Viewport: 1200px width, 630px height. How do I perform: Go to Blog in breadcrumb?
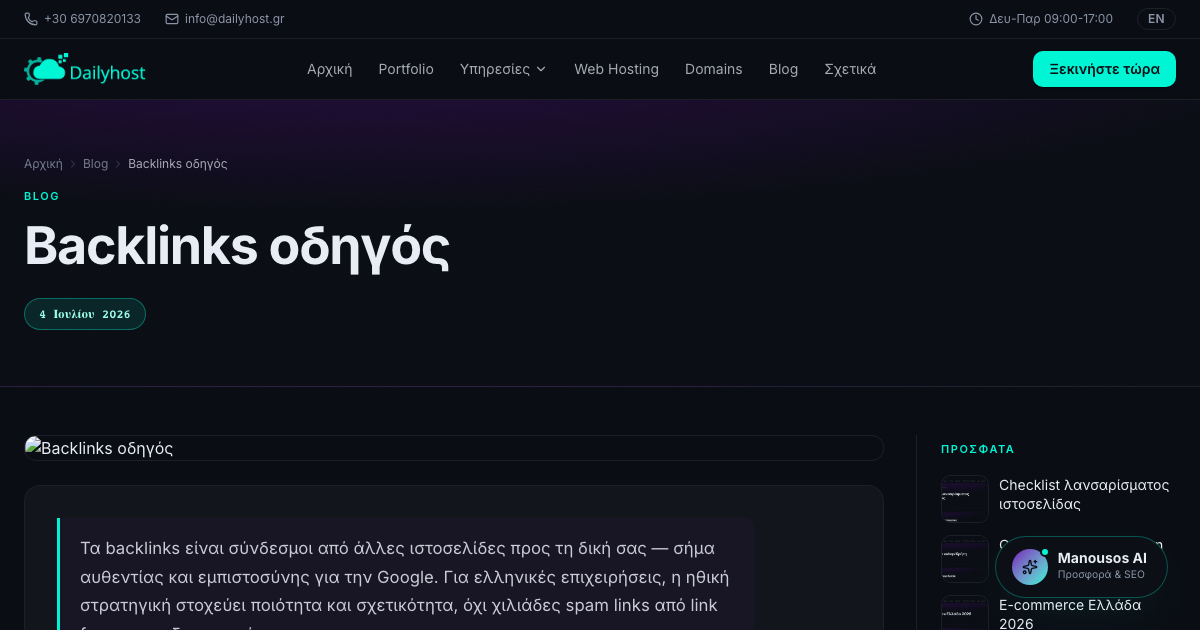[95, 164]
